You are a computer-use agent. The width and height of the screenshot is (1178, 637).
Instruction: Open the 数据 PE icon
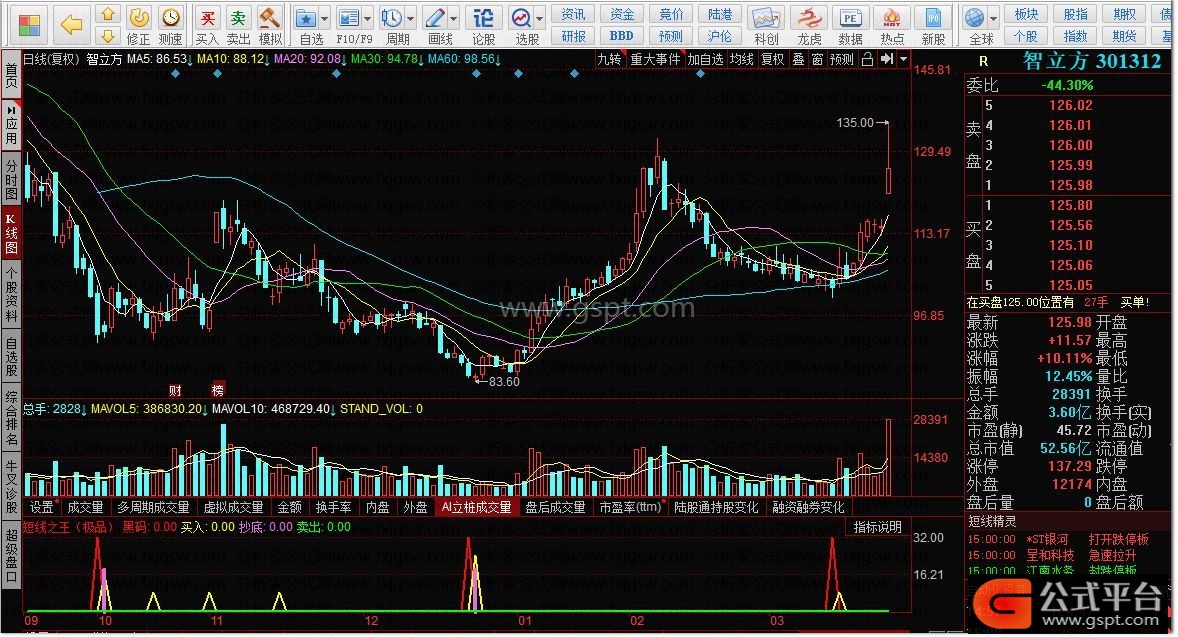tap(850, 17)
